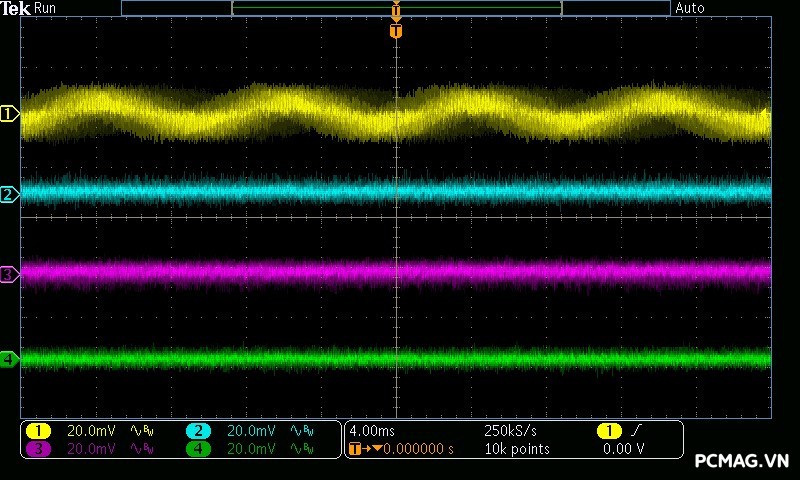Click the cyan channel 2 ground marker
The height and width of the screenshot is (480, 800).
pos(9,194)
